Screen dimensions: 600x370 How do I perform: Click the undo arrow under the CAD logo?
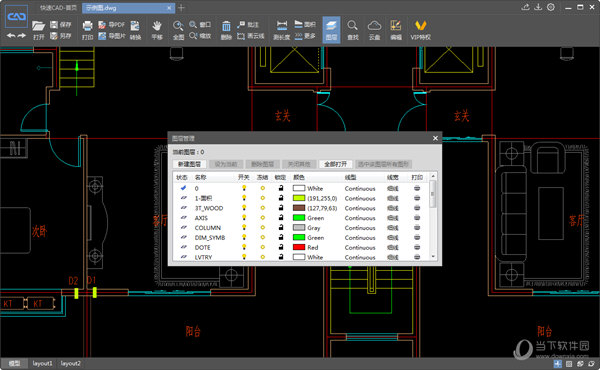tap(11, 36)
